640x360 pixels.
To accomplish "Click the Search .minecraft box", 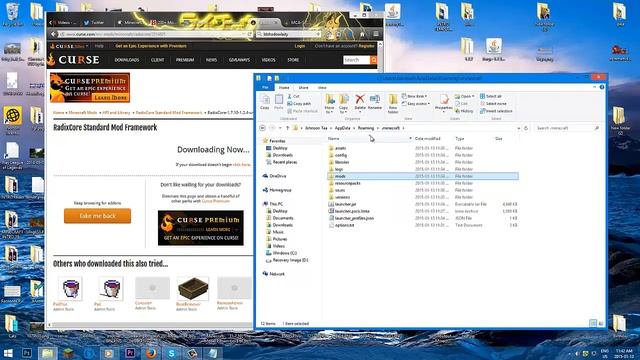I will 567,128.
